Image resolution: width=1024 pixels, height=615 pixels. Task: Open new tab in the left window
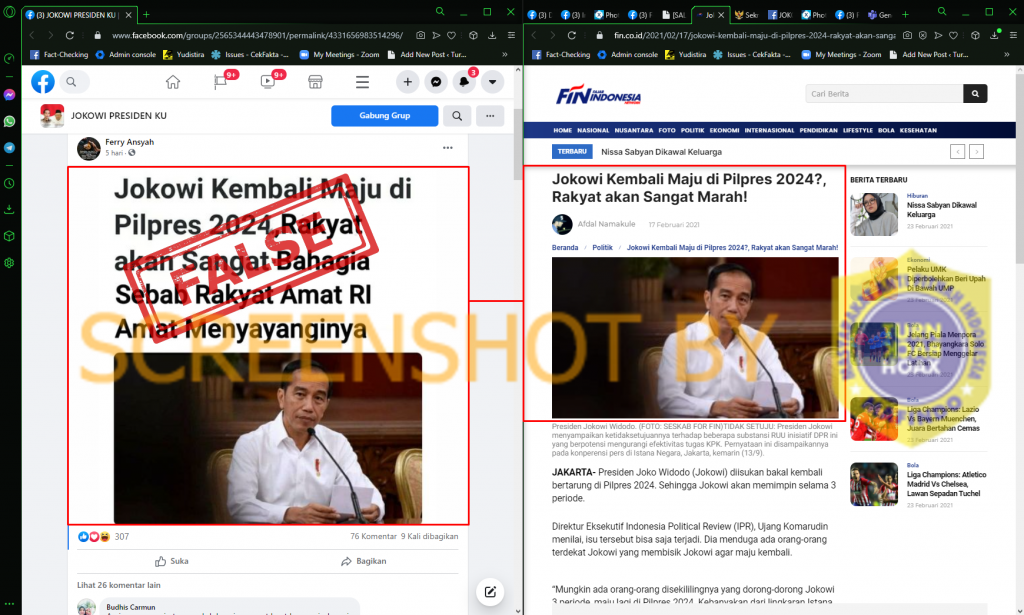pyautogui.click(x=146, y=14)
